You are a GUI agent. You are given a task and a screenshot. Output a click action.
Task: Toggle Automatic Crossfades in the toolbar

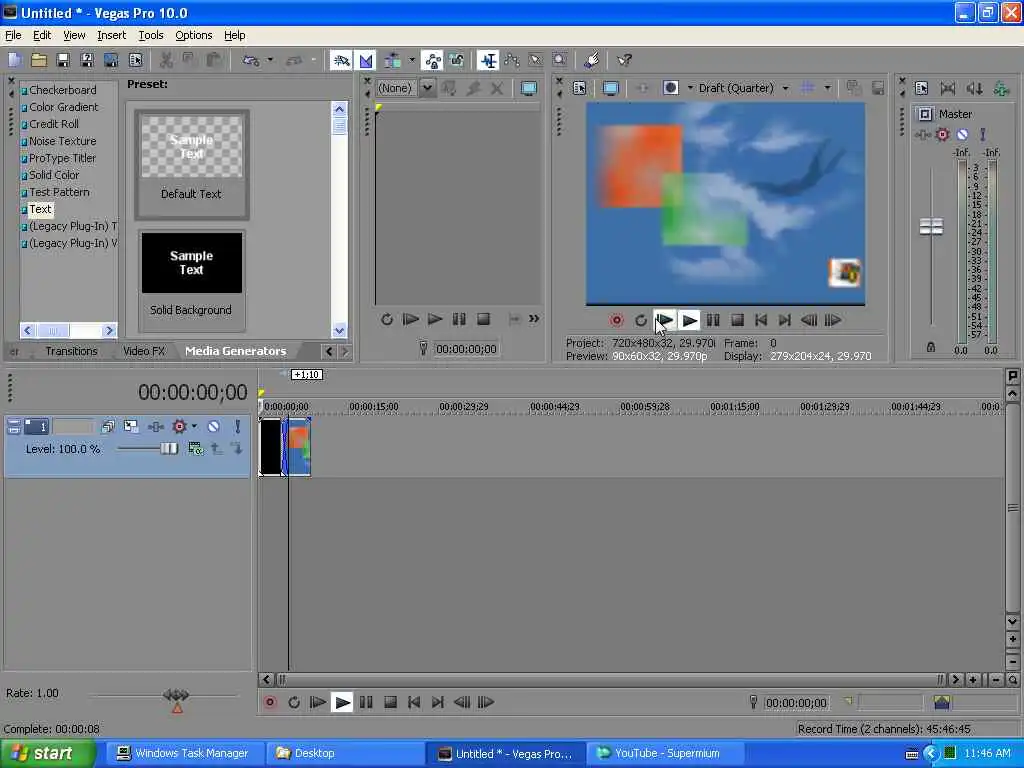click(366, 61)
